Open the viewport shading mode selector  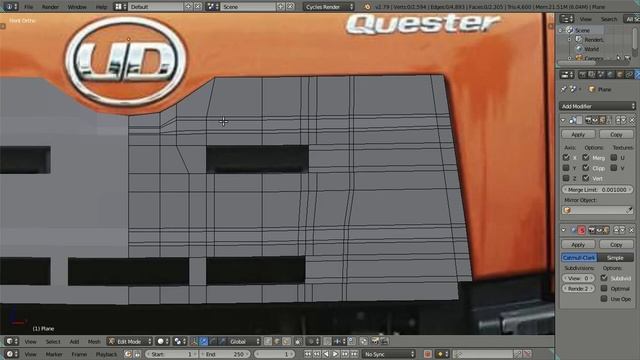(x=163, y=341)
